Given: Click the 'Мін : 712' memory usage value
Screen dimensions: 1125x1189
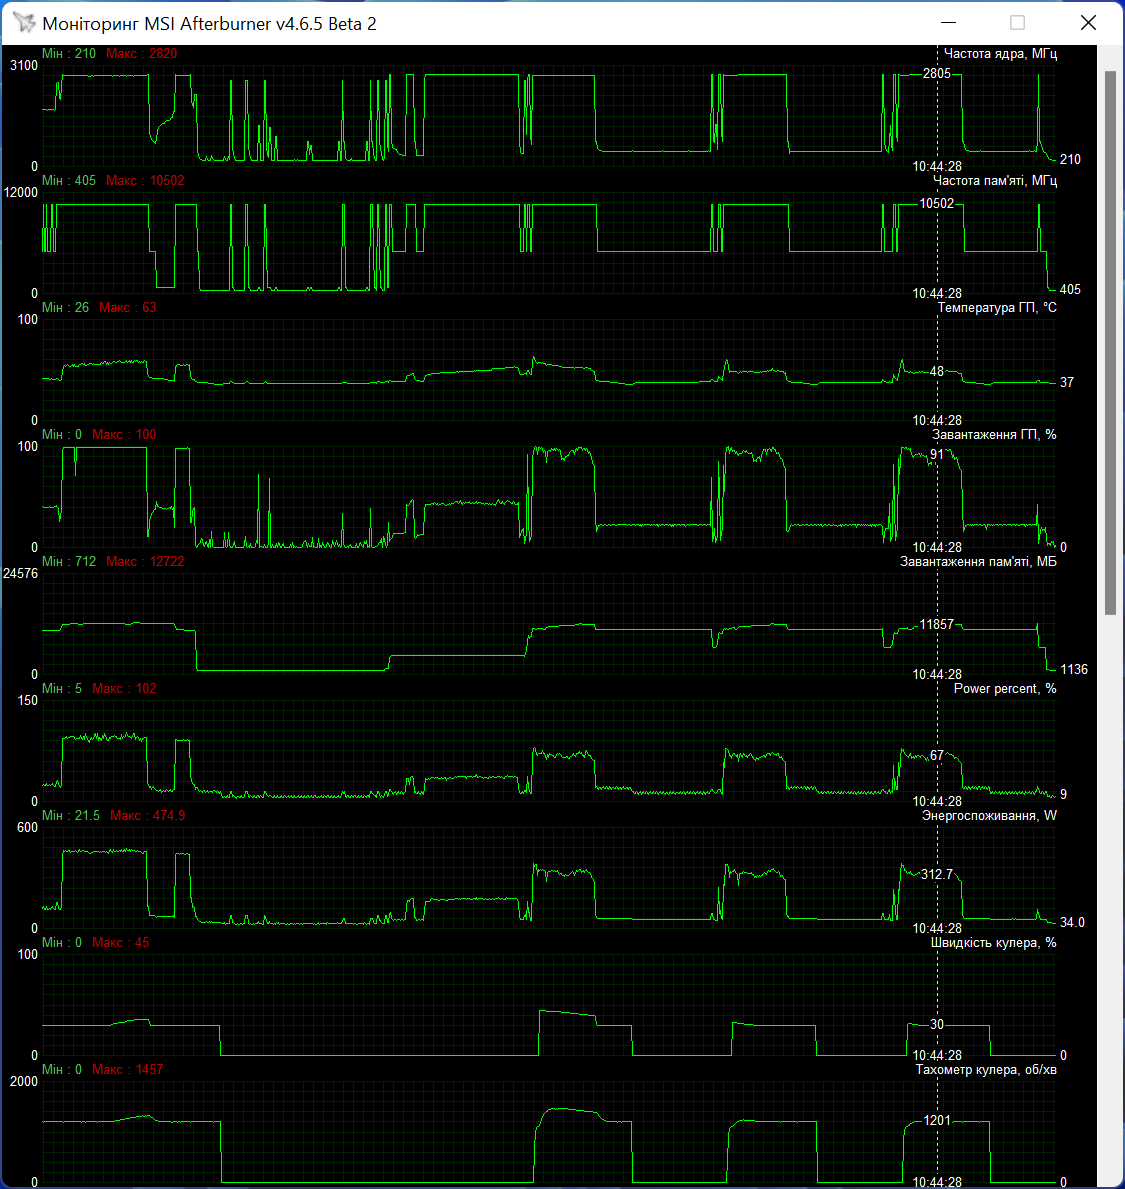Looking at the screenshot, I should point(69,562).
